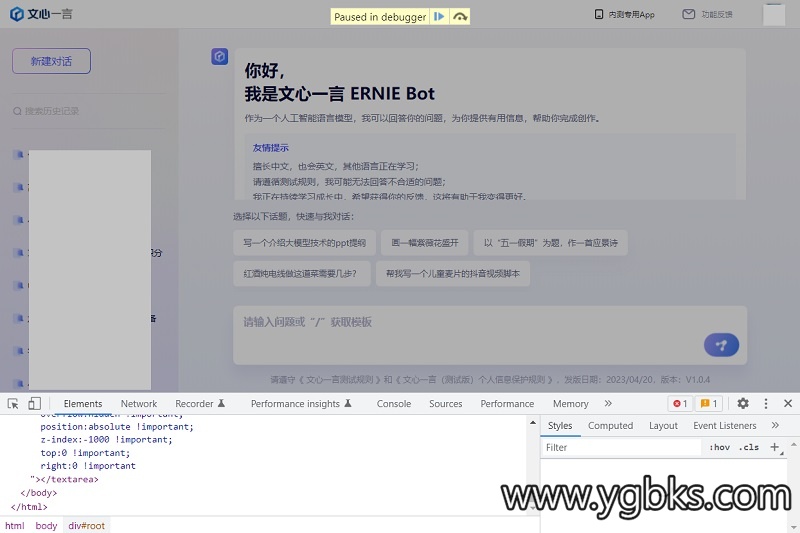Select the Event Listeners sidebar tab
The image size is (800, 533).
tap(724, 425)
